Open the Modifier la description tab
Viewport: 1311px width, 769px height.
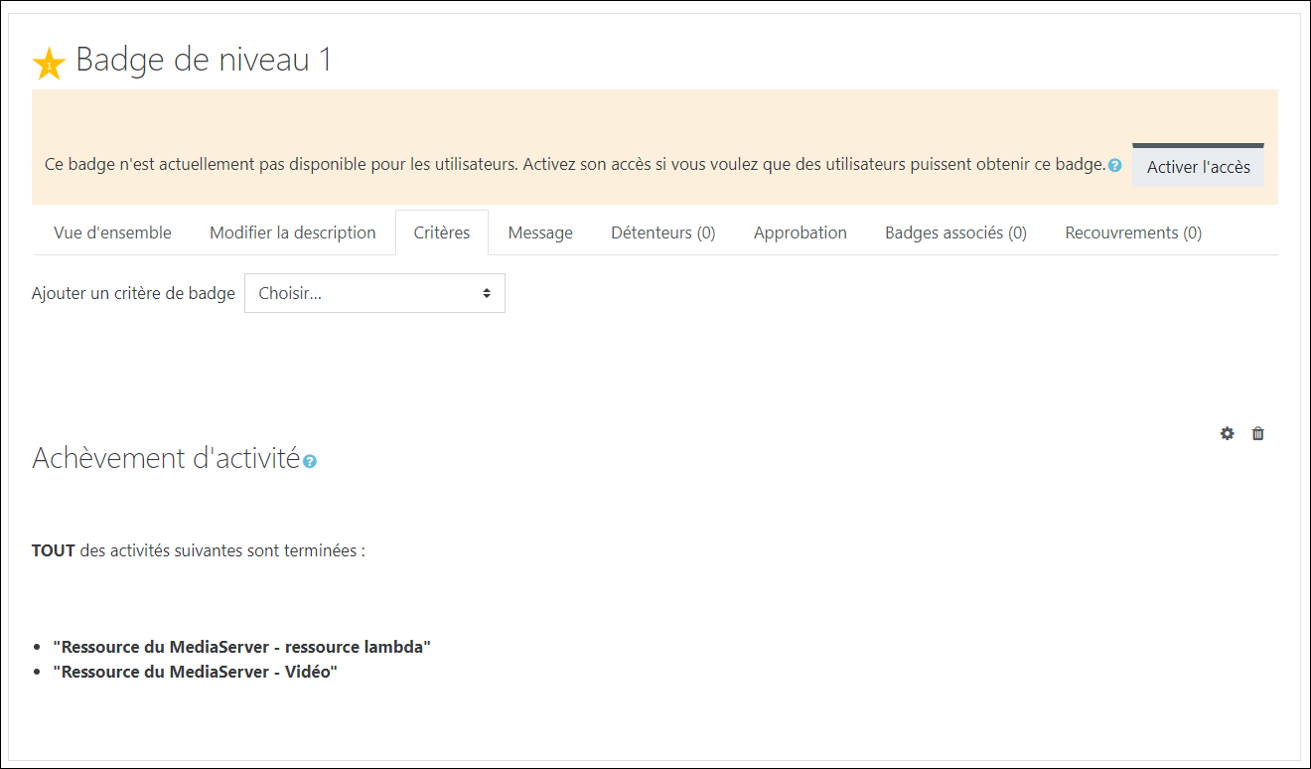[x=292, y=233]
